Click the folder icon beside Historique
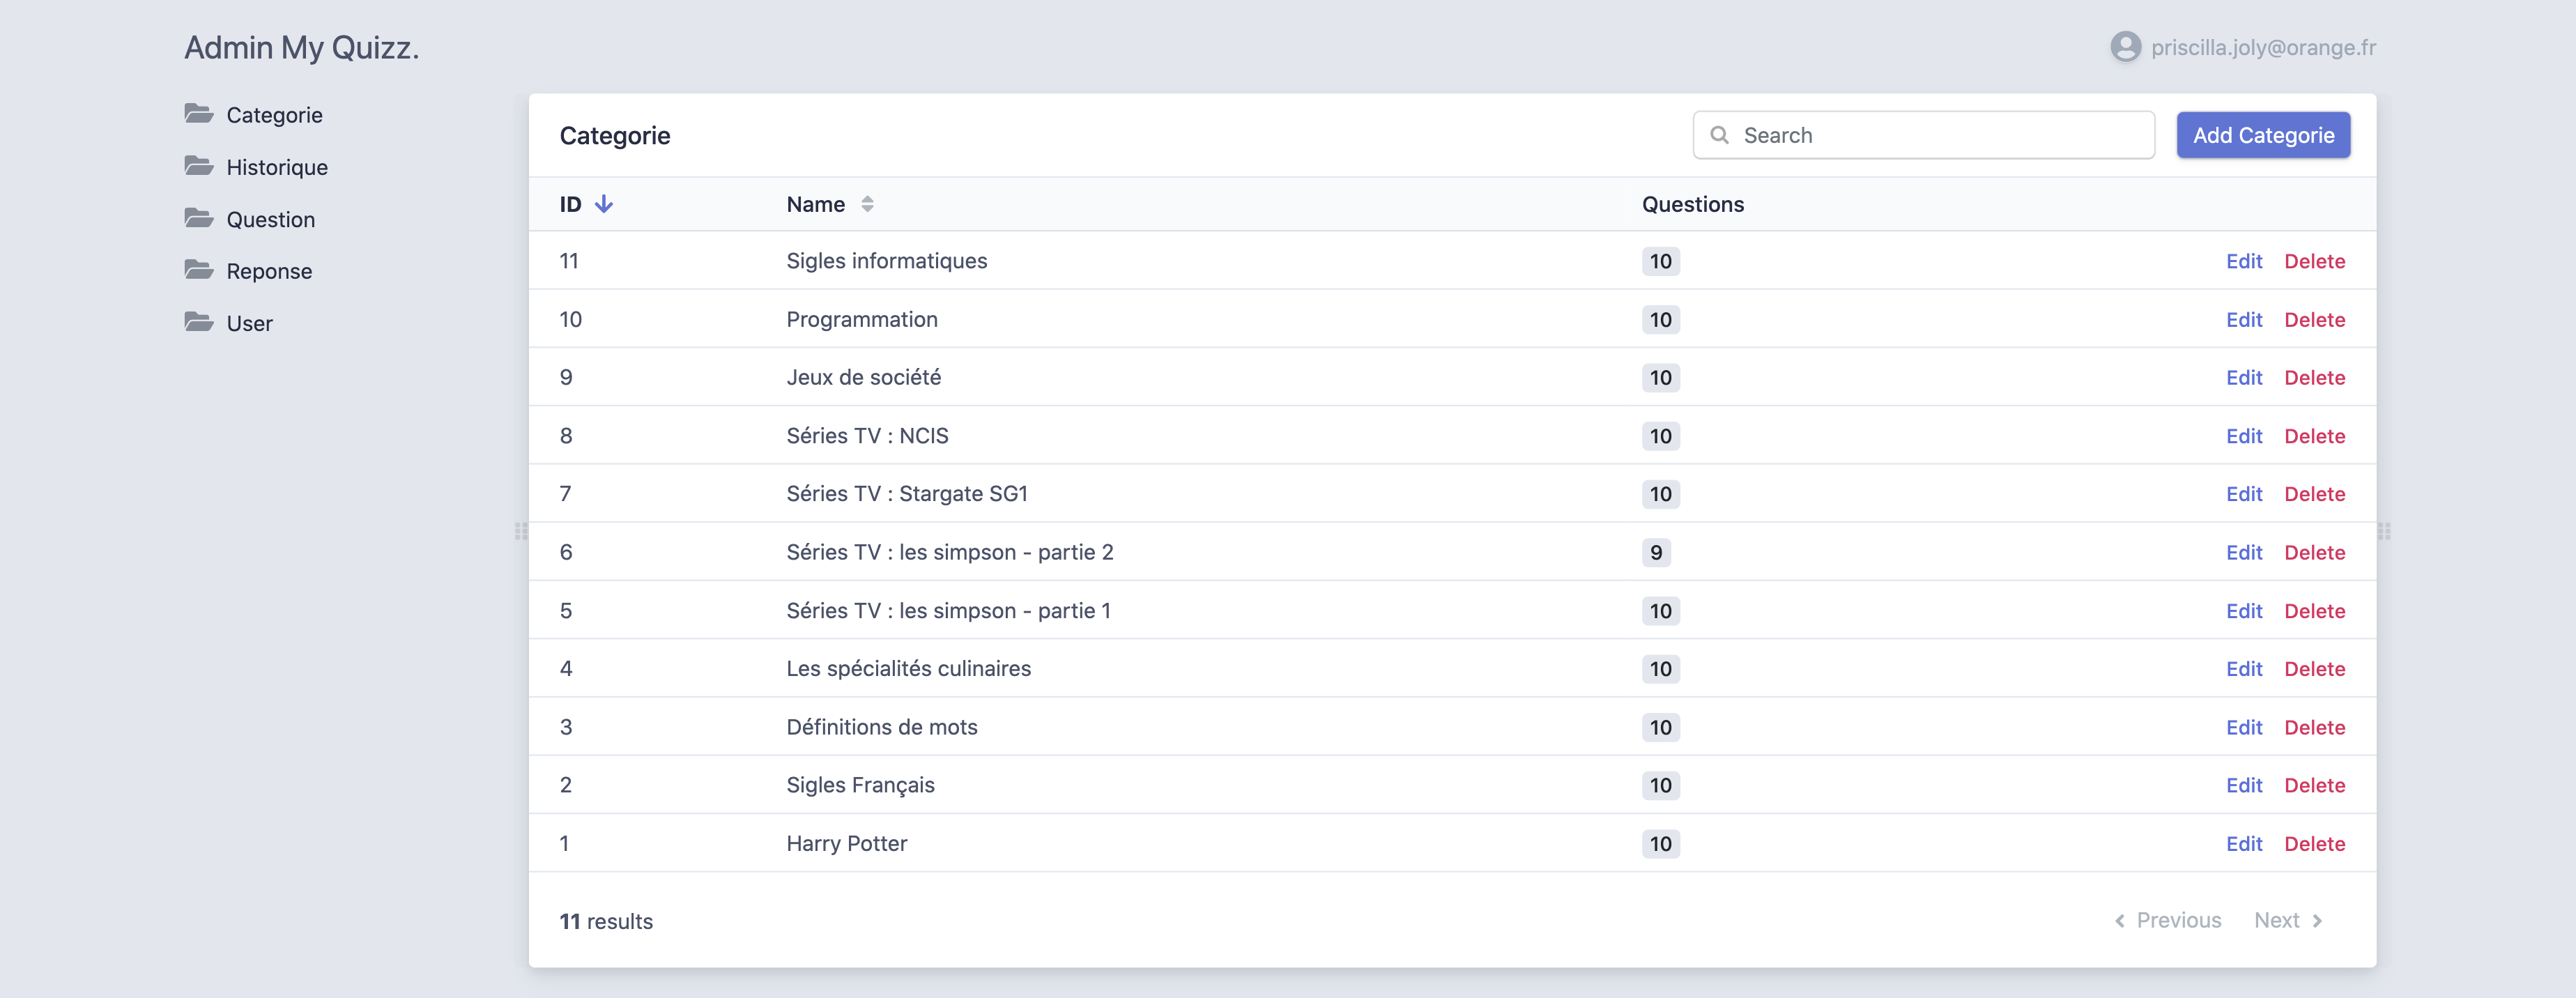Viewport: 2576px width, 998px height. coord(198,166)
